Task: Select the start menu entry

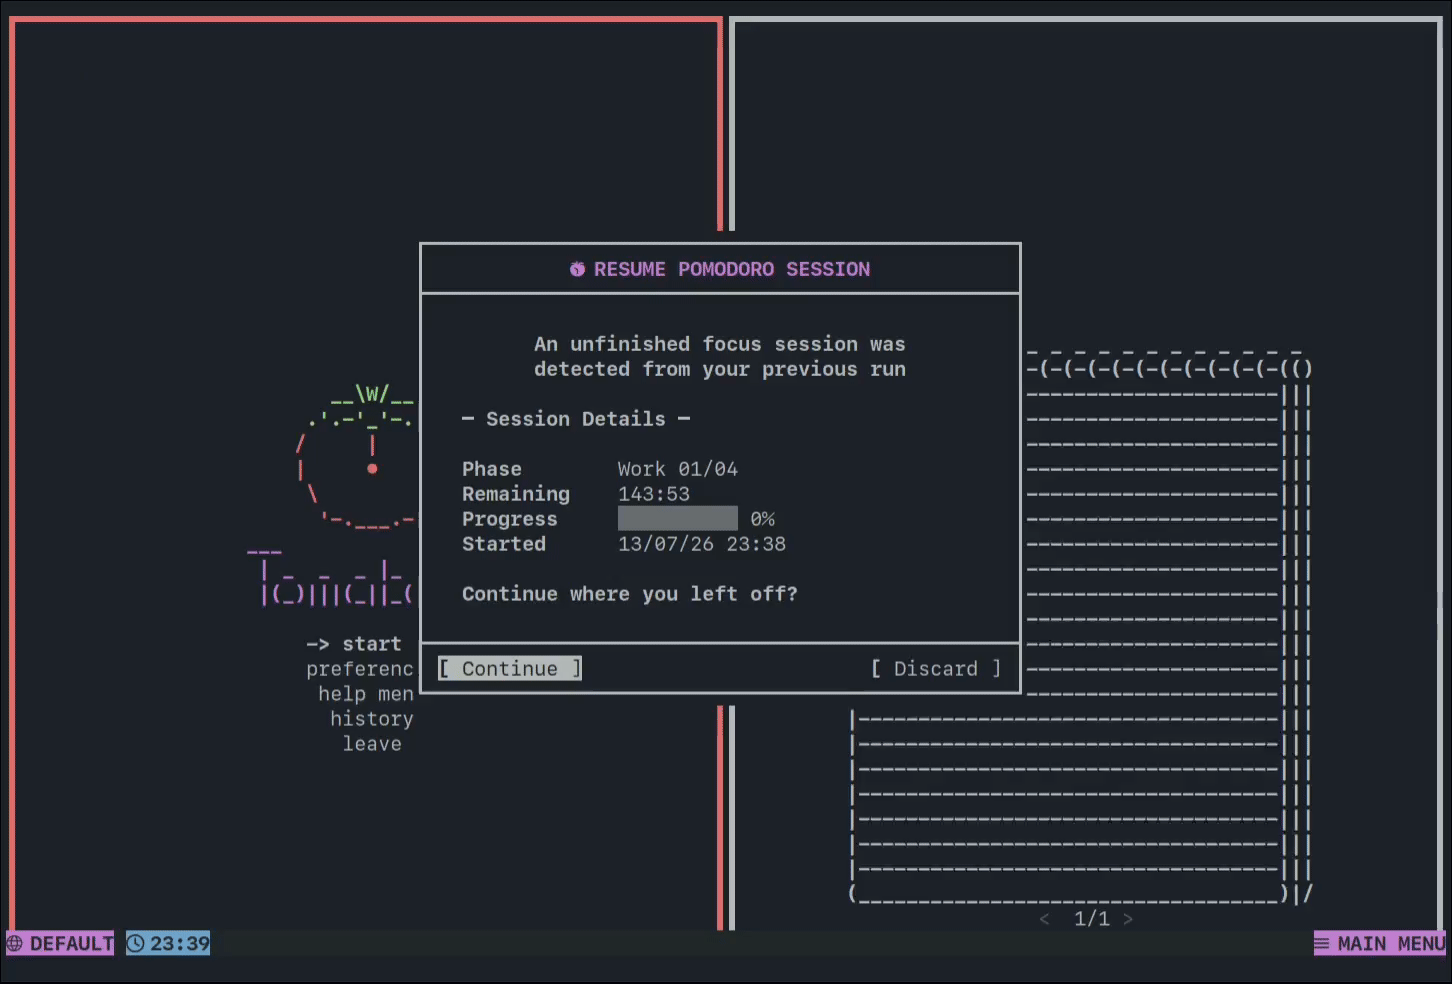Action: tap(372, 644)
